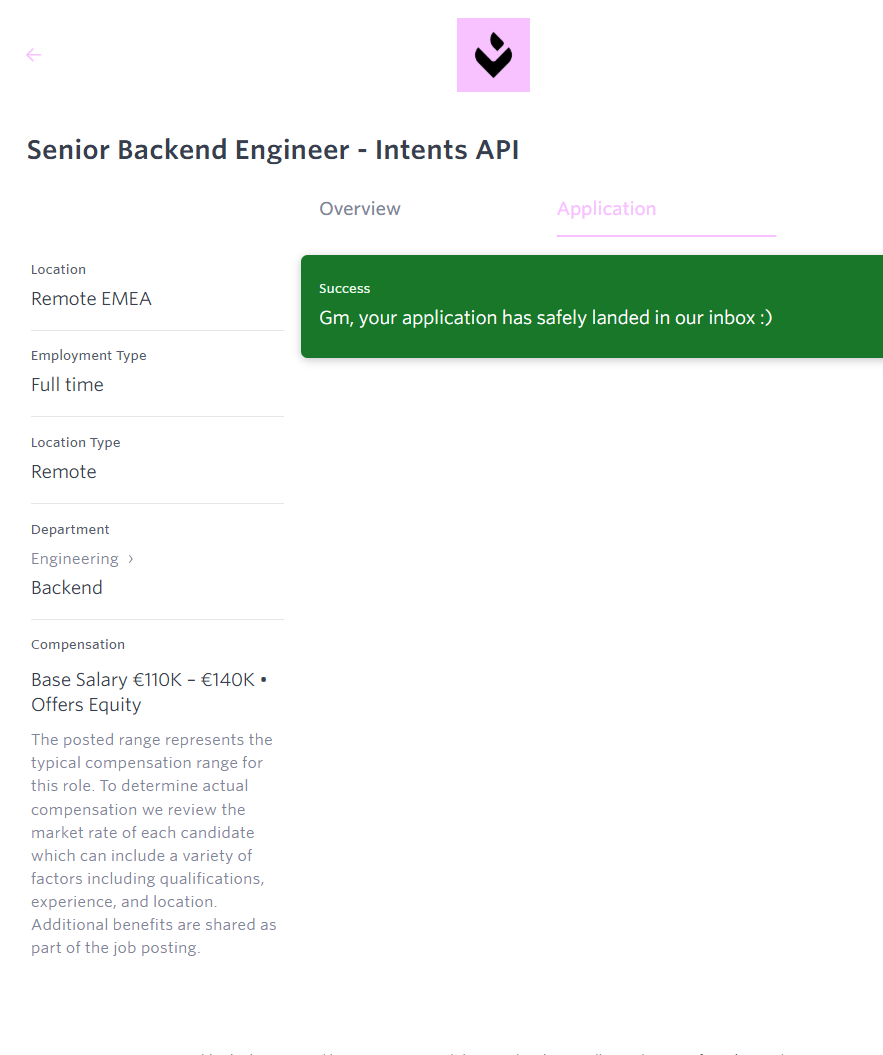Click the Senior Backend Engineer job title
Image resolution: width=883 pixels, height=1055 pixels.
point(273,150)
